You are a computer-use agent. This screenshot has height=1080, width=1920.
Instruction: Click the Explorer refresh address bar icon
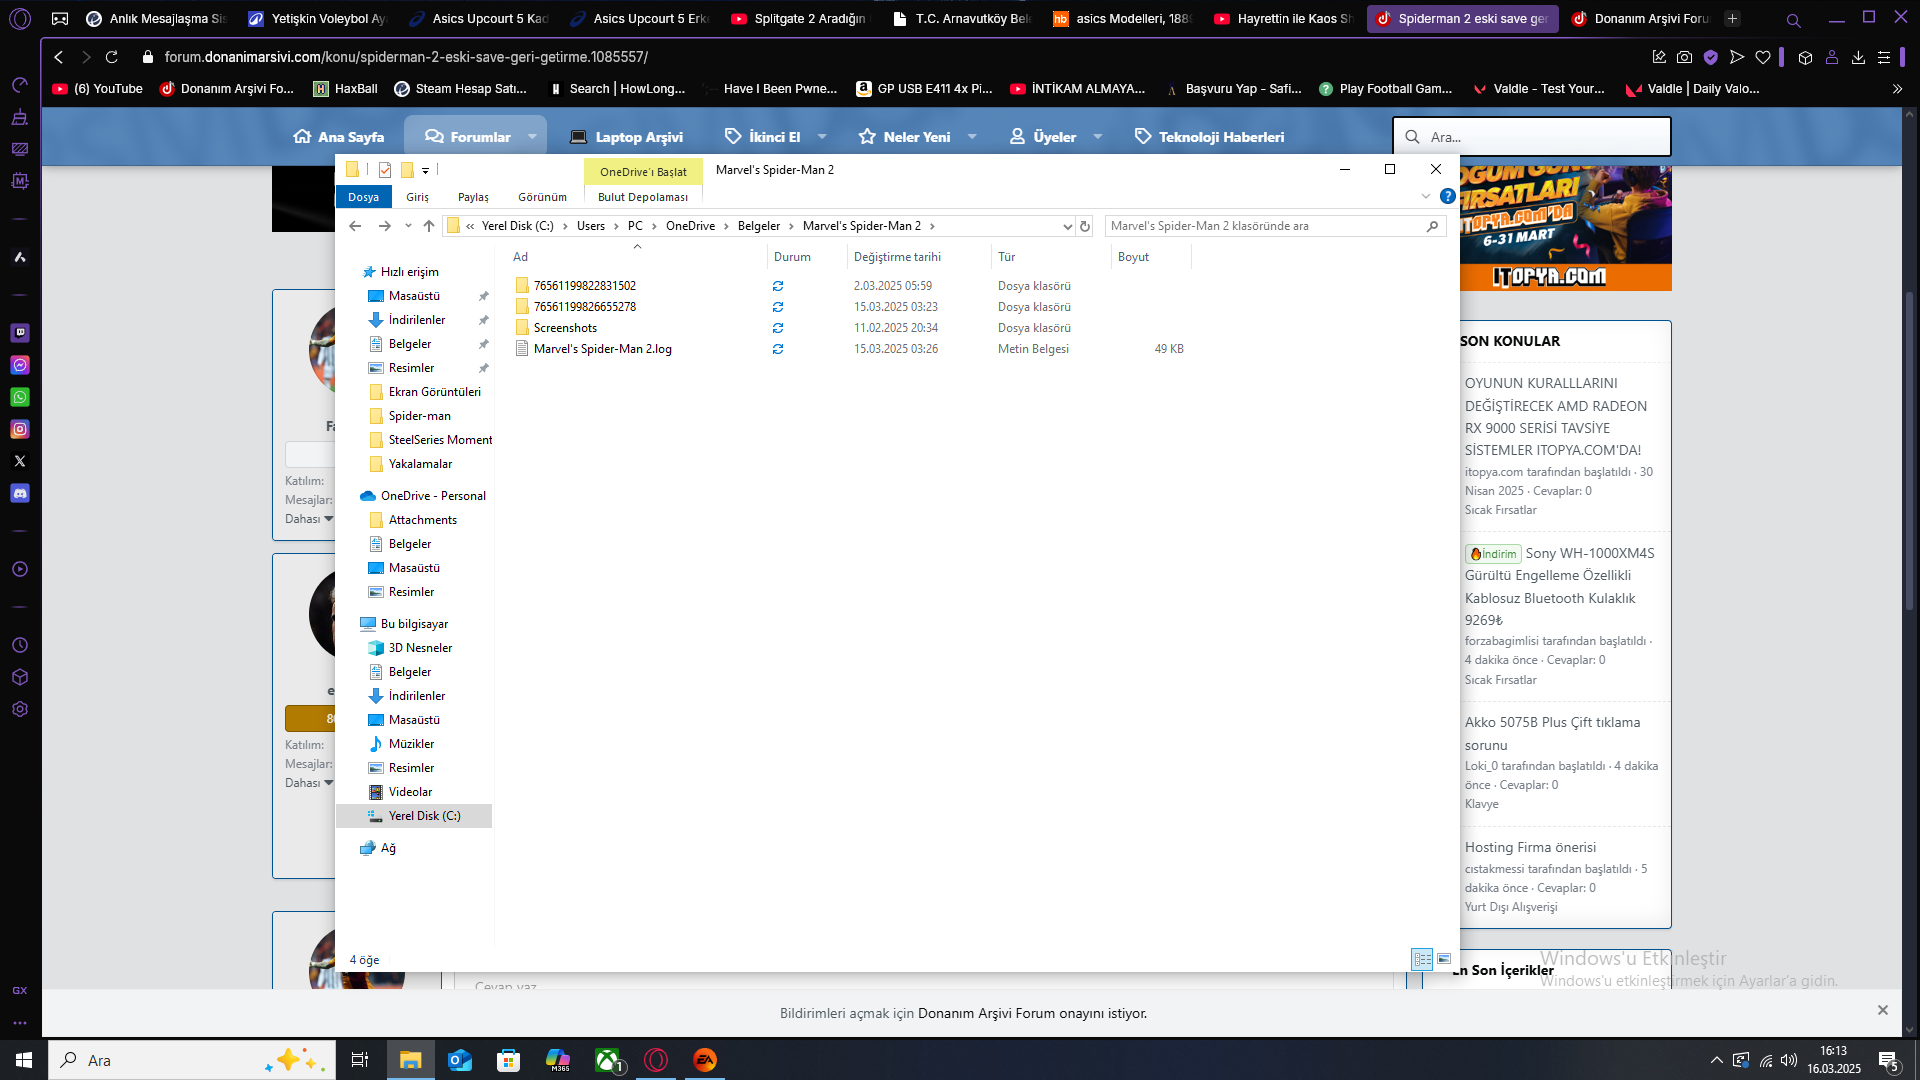[1085, 226]
